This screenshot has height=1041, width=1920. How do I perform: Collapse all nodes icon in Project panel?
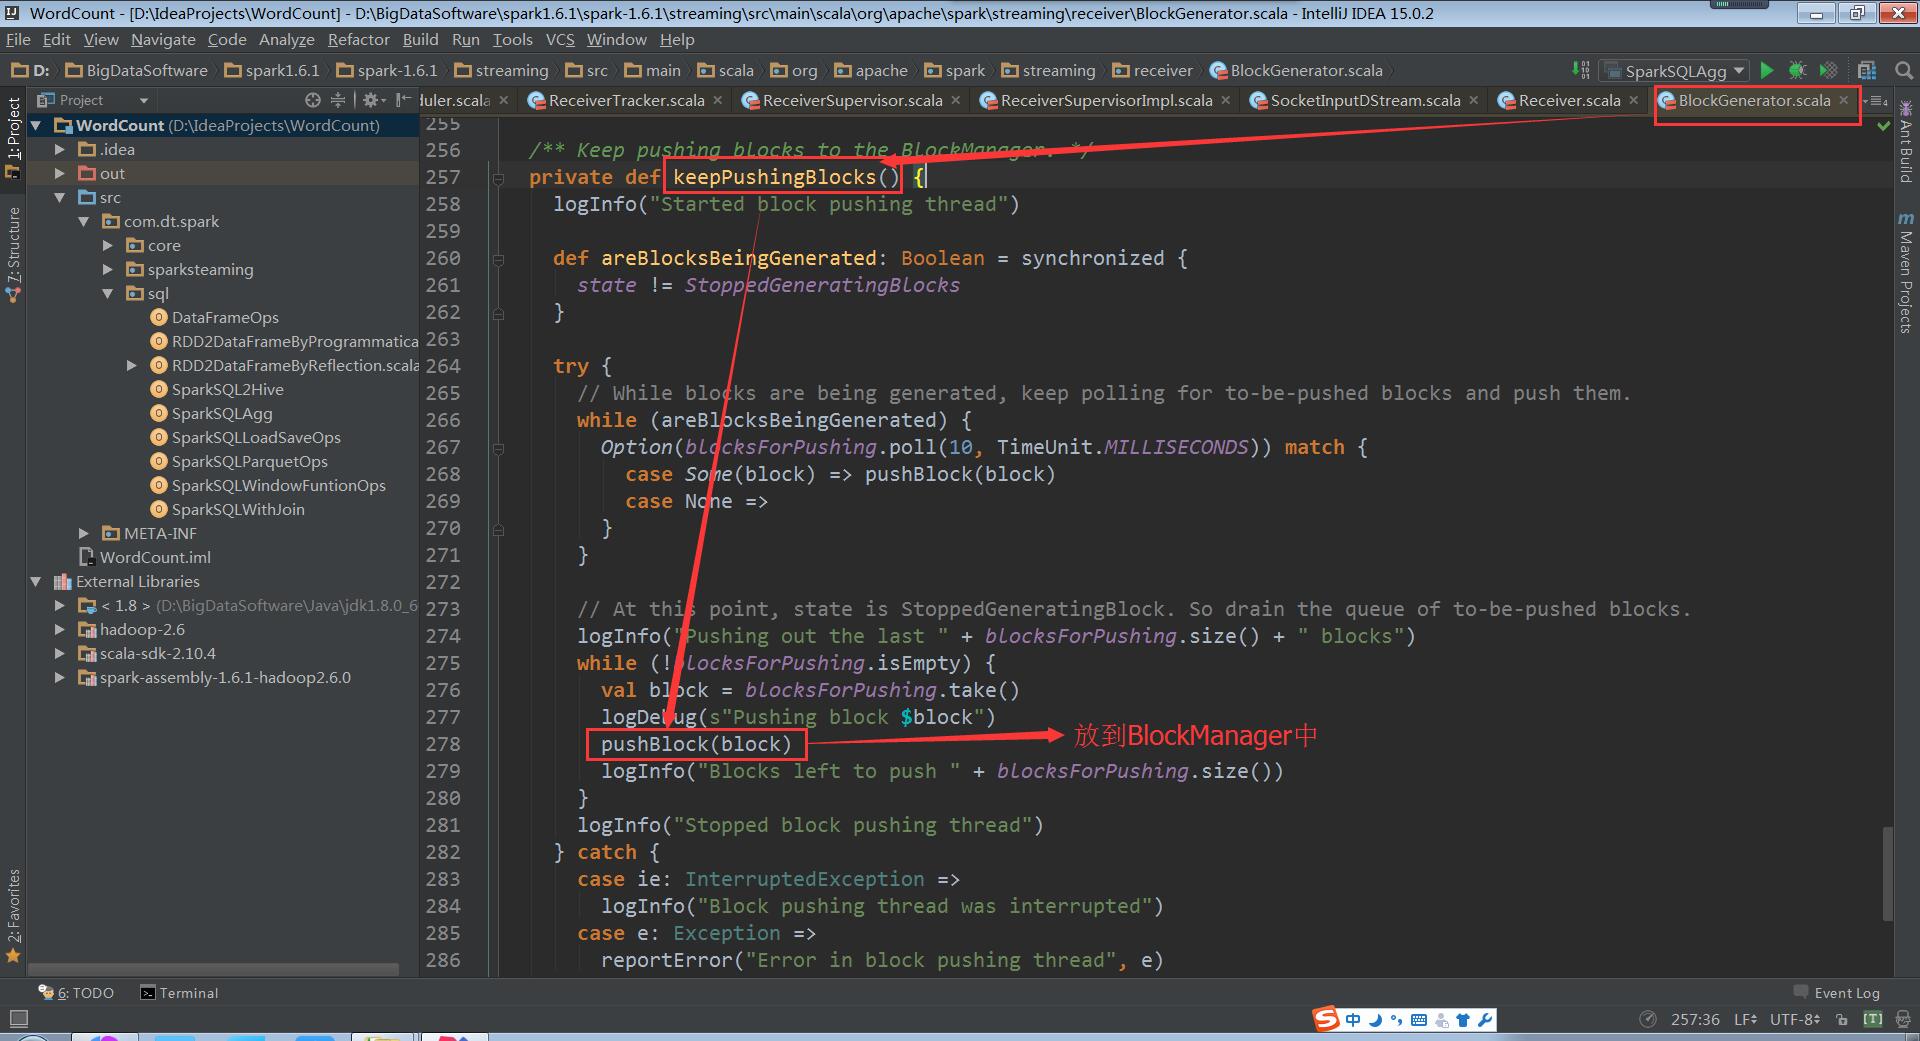338,100
